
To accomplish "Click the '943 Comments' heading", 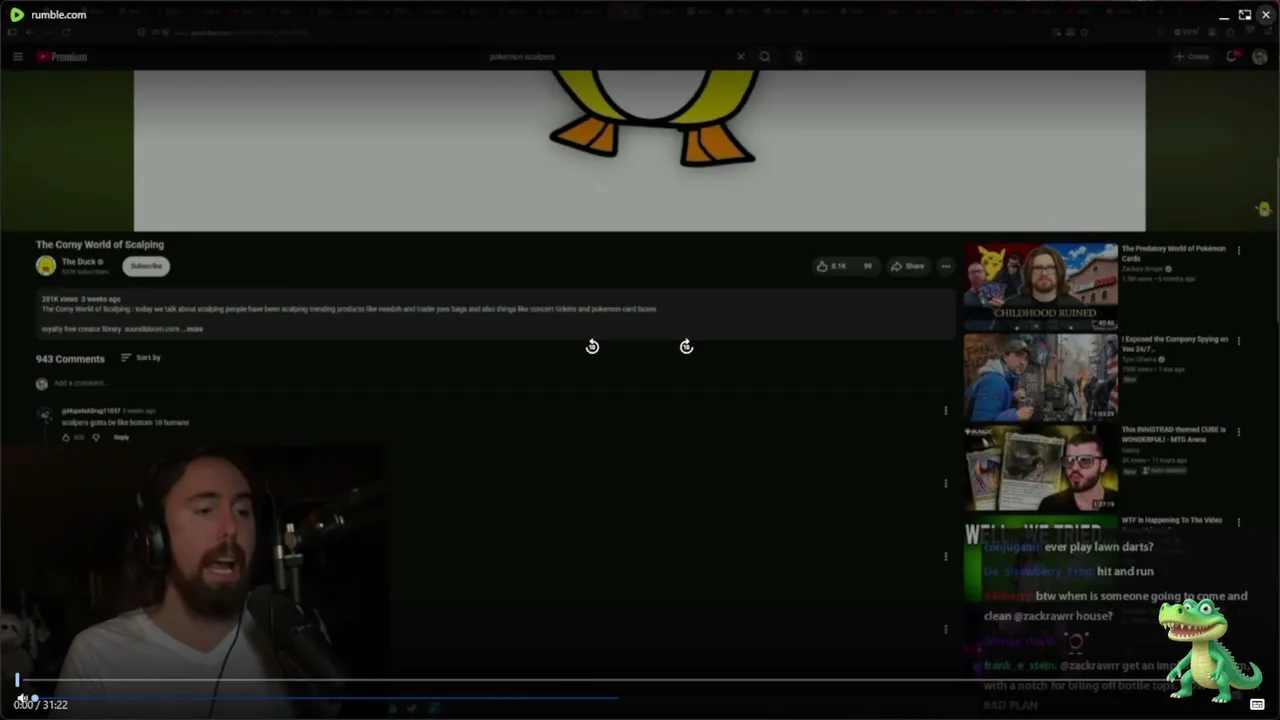I will 70,359.
